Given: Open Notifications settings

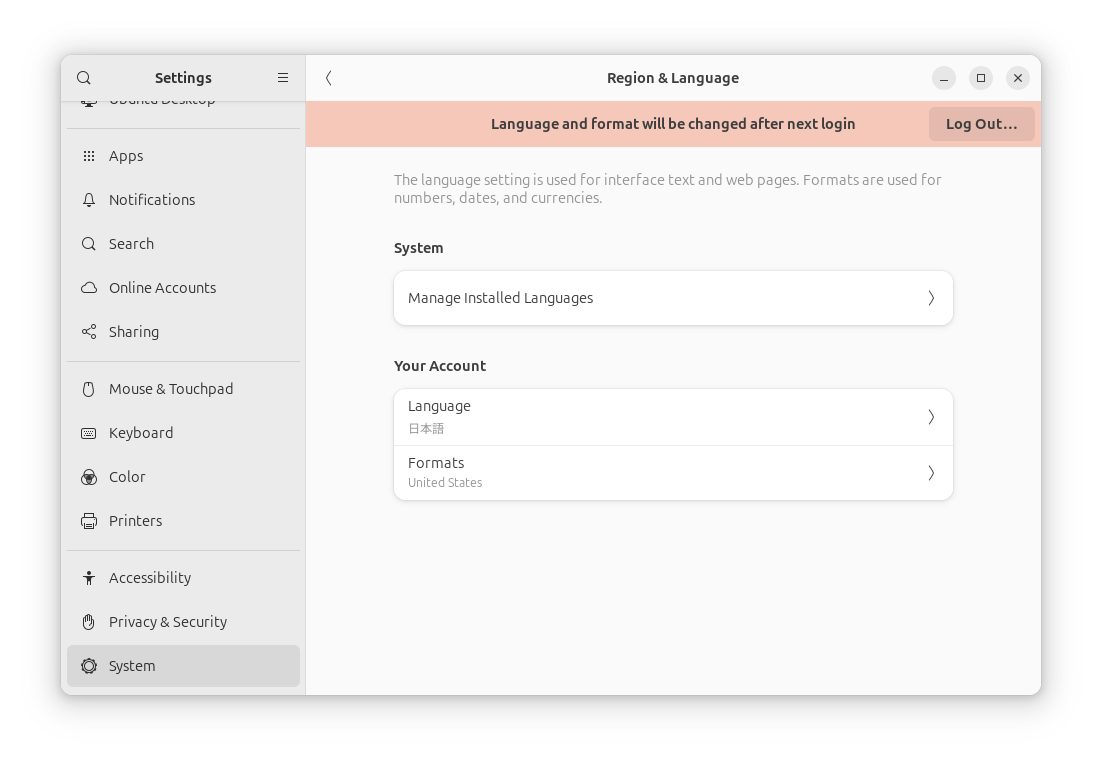Looking at the screenshot, I should pos(183,200).
